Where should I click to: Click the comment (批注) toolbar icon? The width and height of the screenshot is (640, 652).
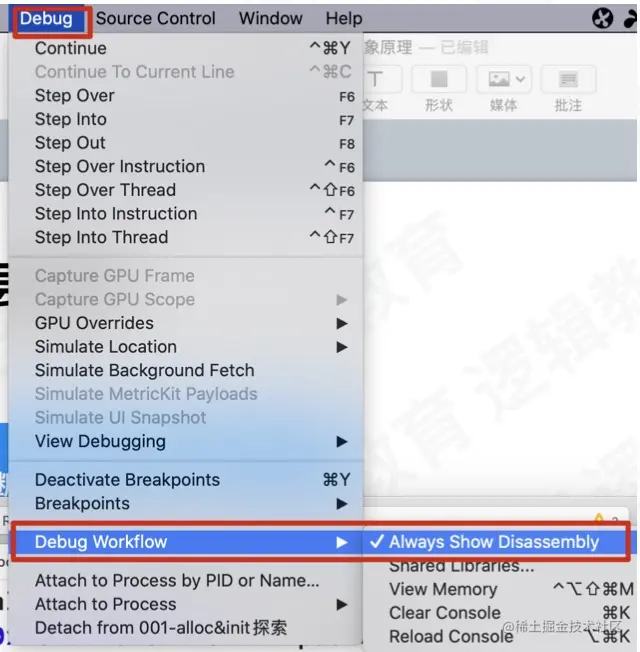[x=568, y=79]
